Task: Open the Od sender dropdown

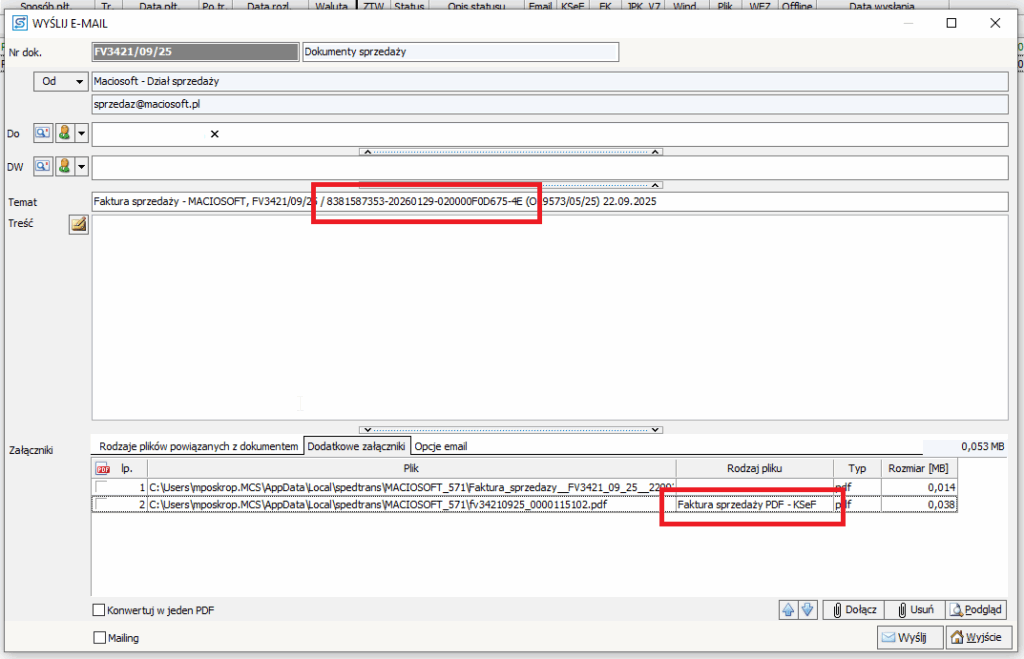Action: (x=61, y=82)
